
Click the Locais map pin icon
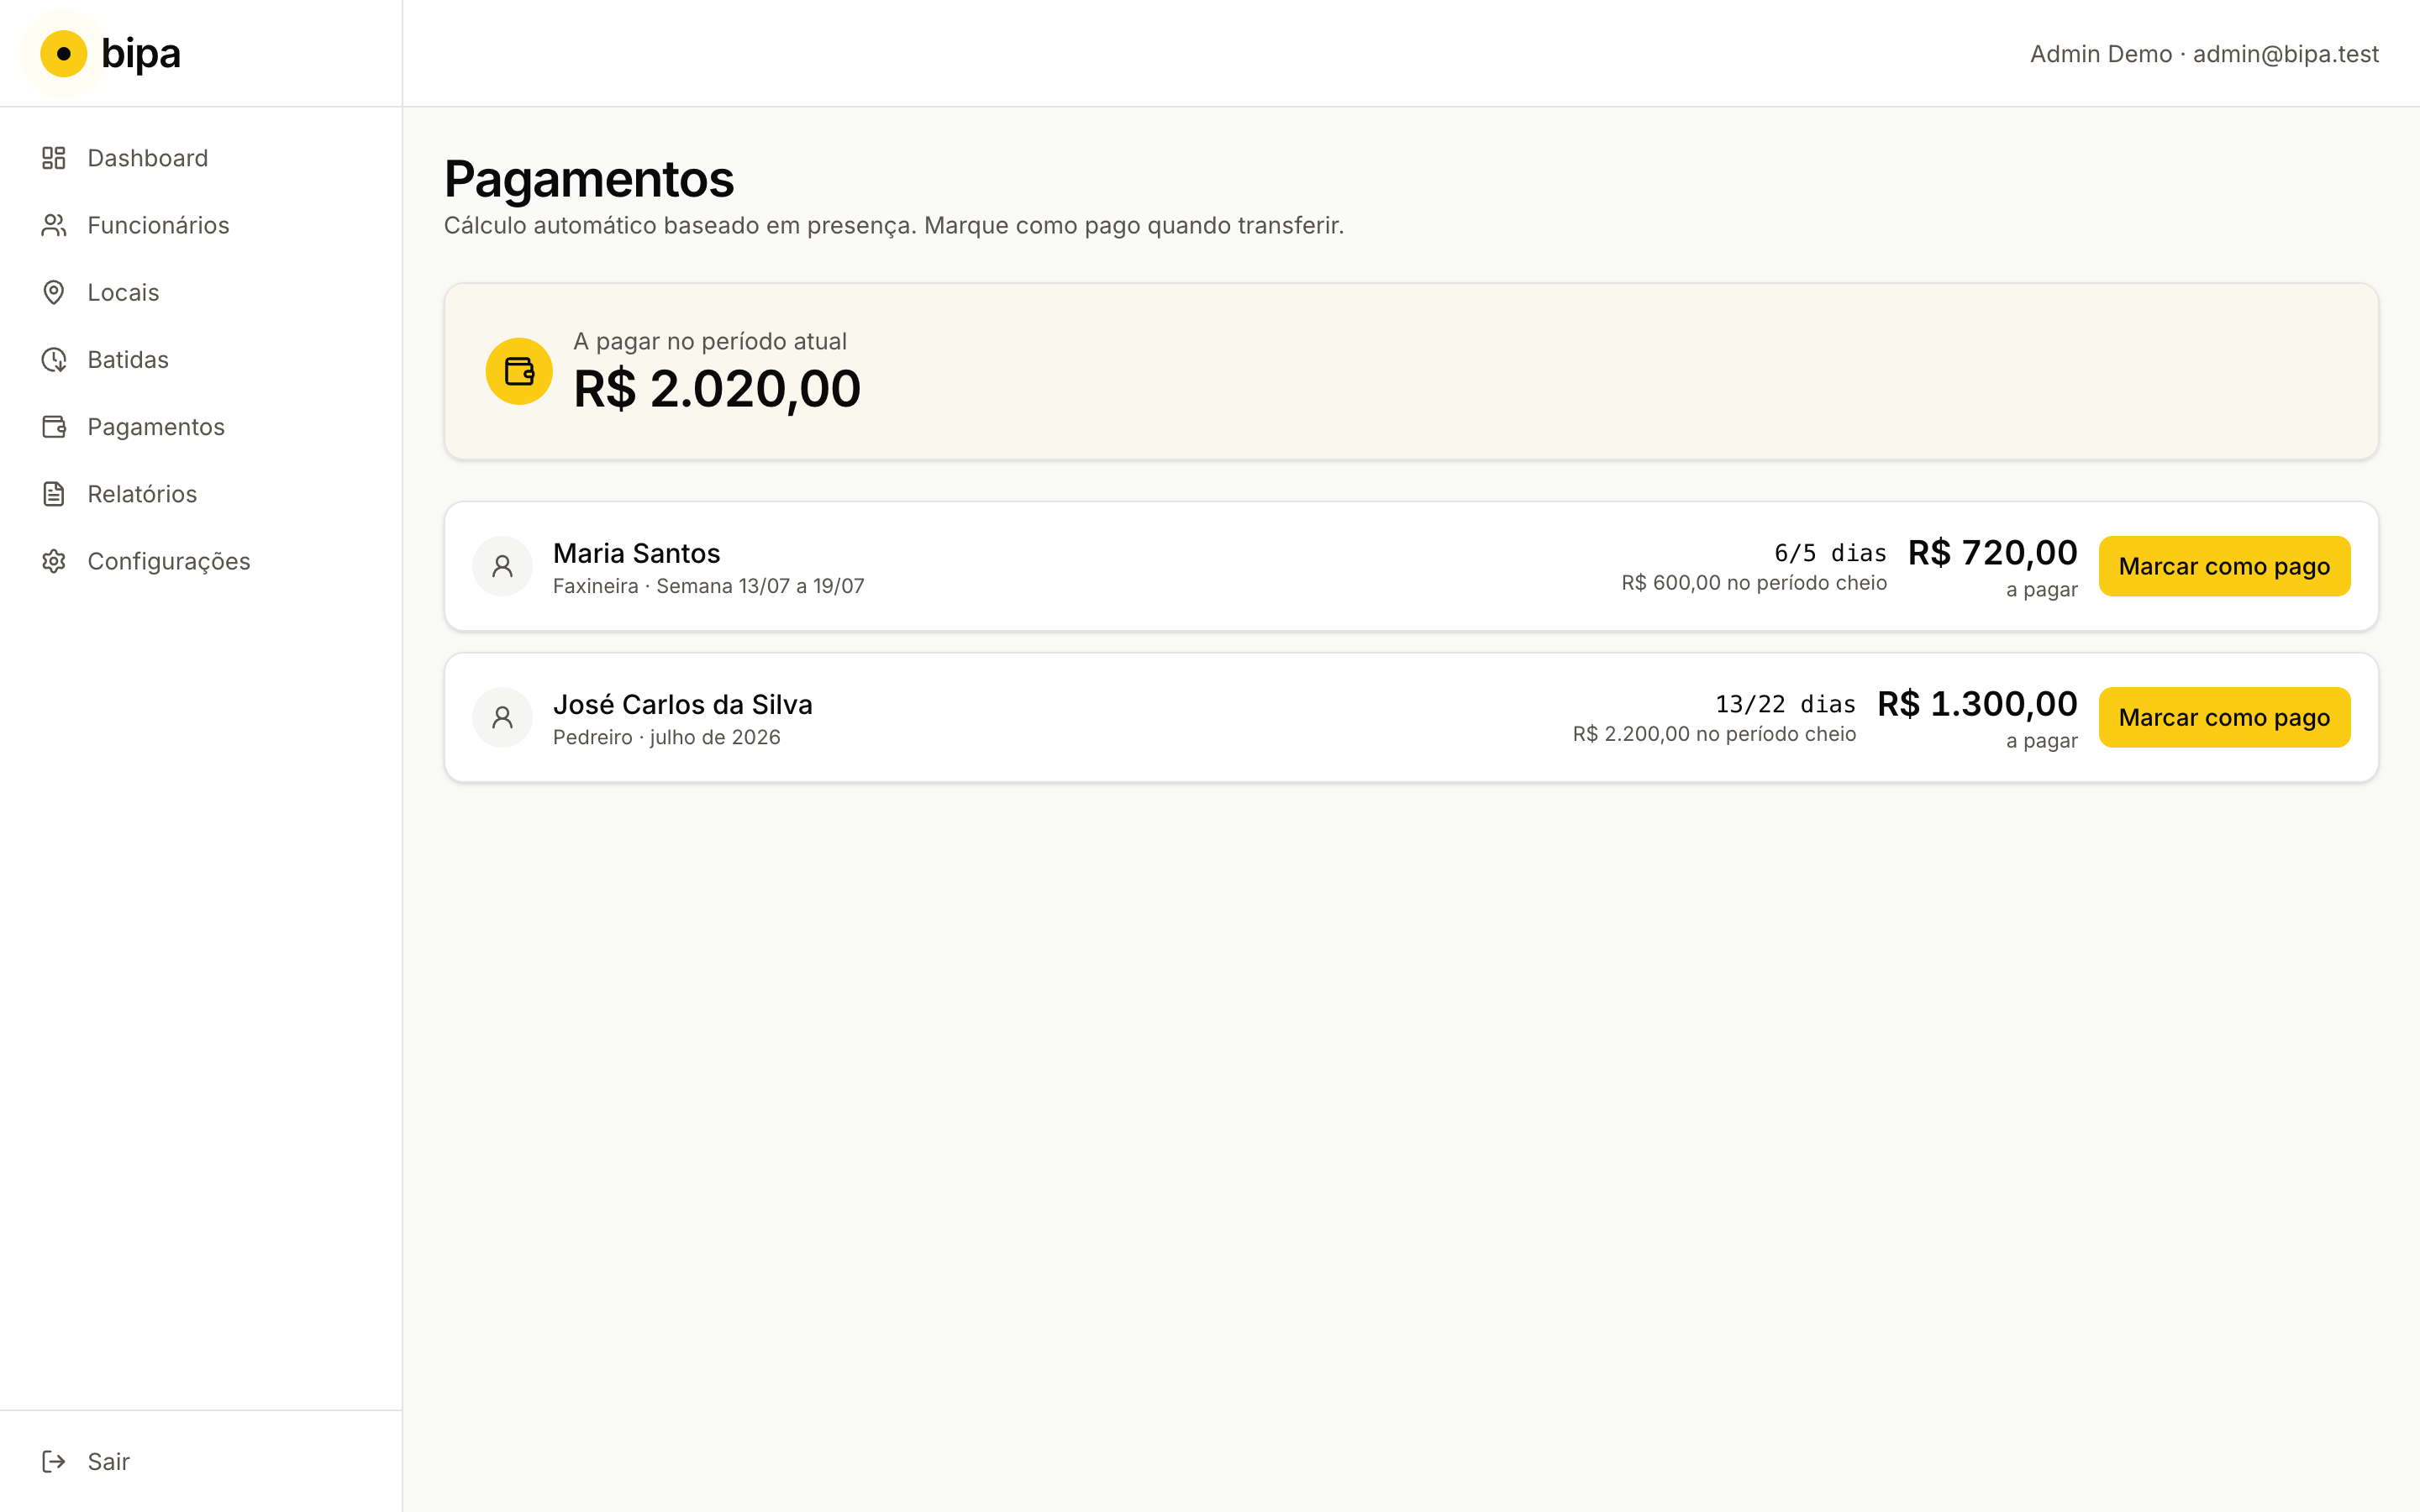(54, 292)
